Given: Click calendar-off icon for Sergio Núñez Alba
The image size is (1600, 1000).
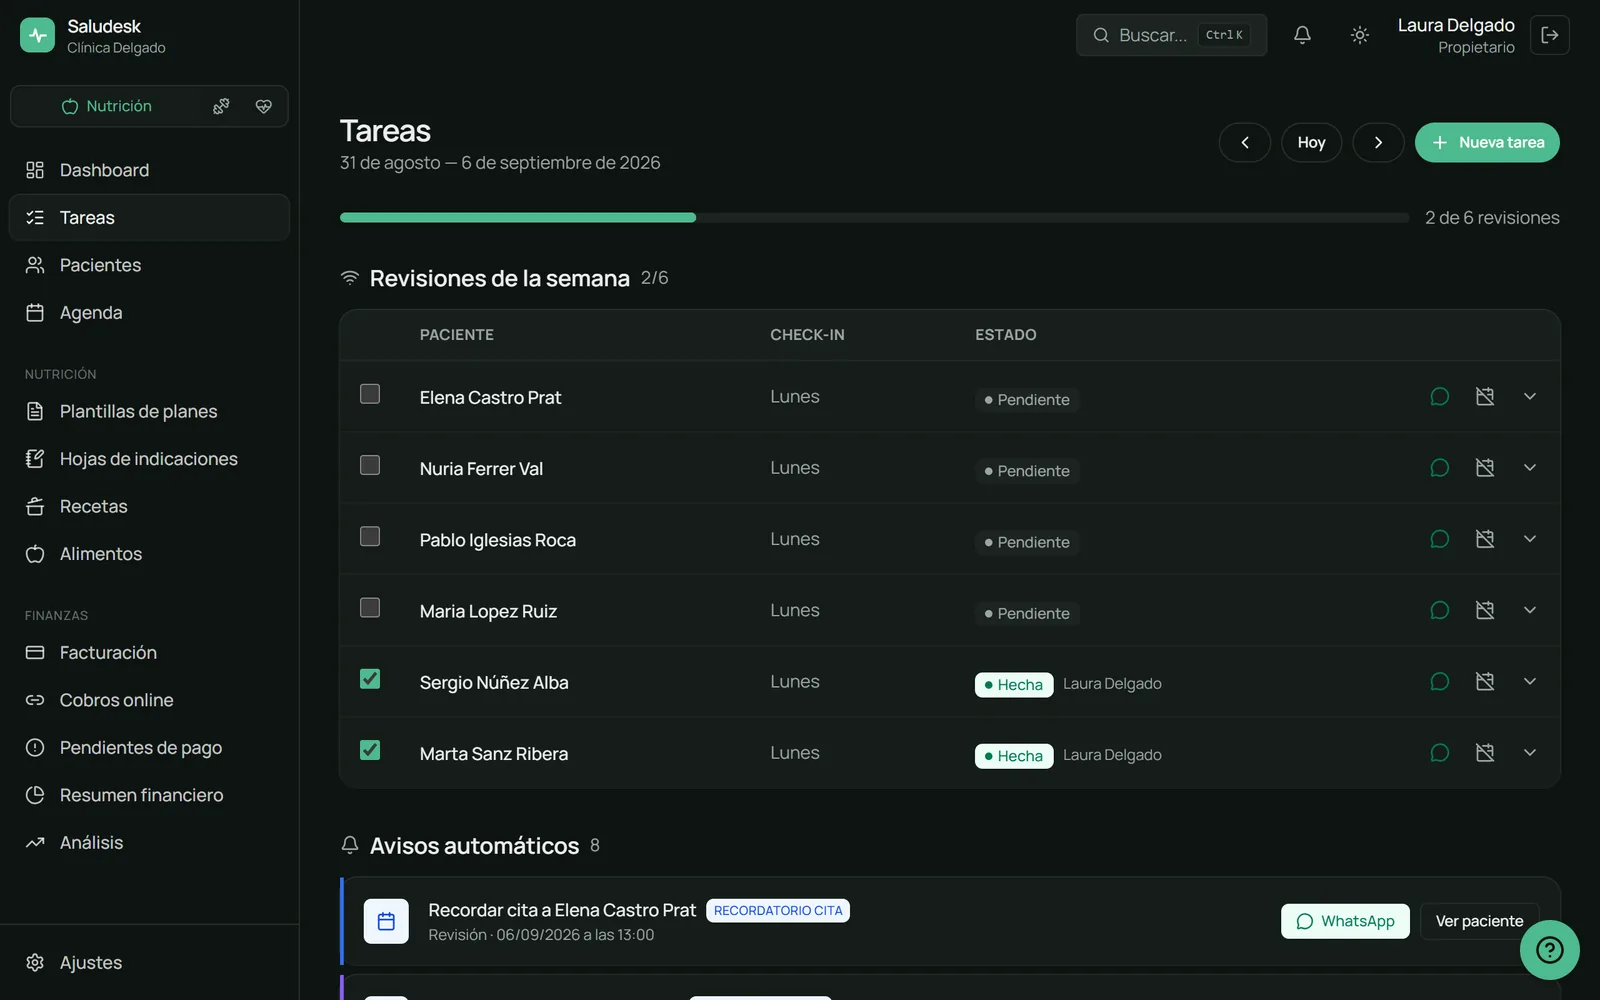Looking at the screenshot, I should pos(1485,681).
